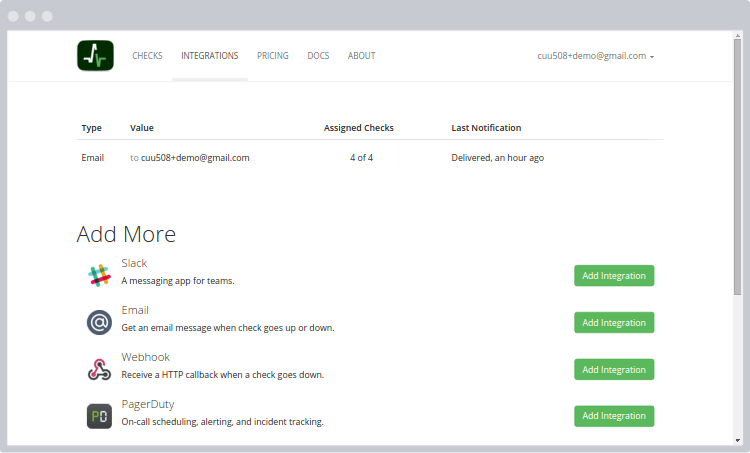Image resolution: width=750 pixels, height=453 pixels.
Task: Open the DOCS menu item
Action: 318,56
